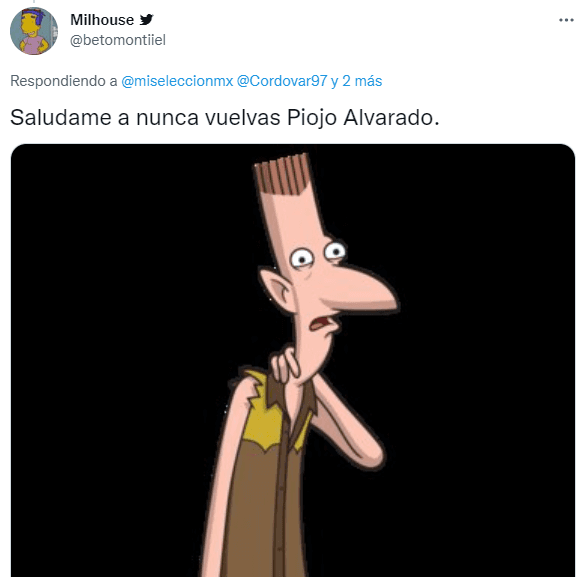583x577 pixels.
Task: Click the "Respondiendo a" label text
Action: tap(64, 81)
